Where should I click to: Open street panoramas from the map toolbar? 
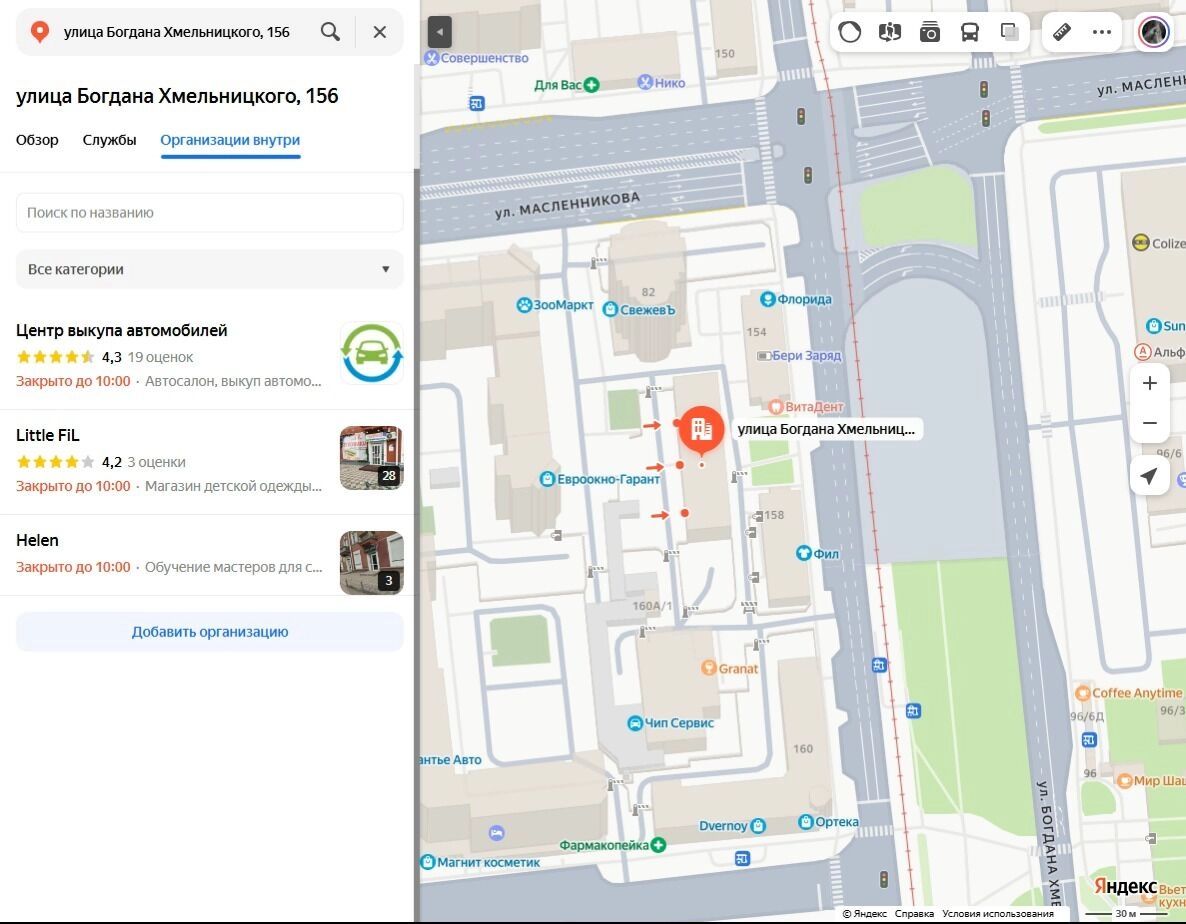point(890,32)
